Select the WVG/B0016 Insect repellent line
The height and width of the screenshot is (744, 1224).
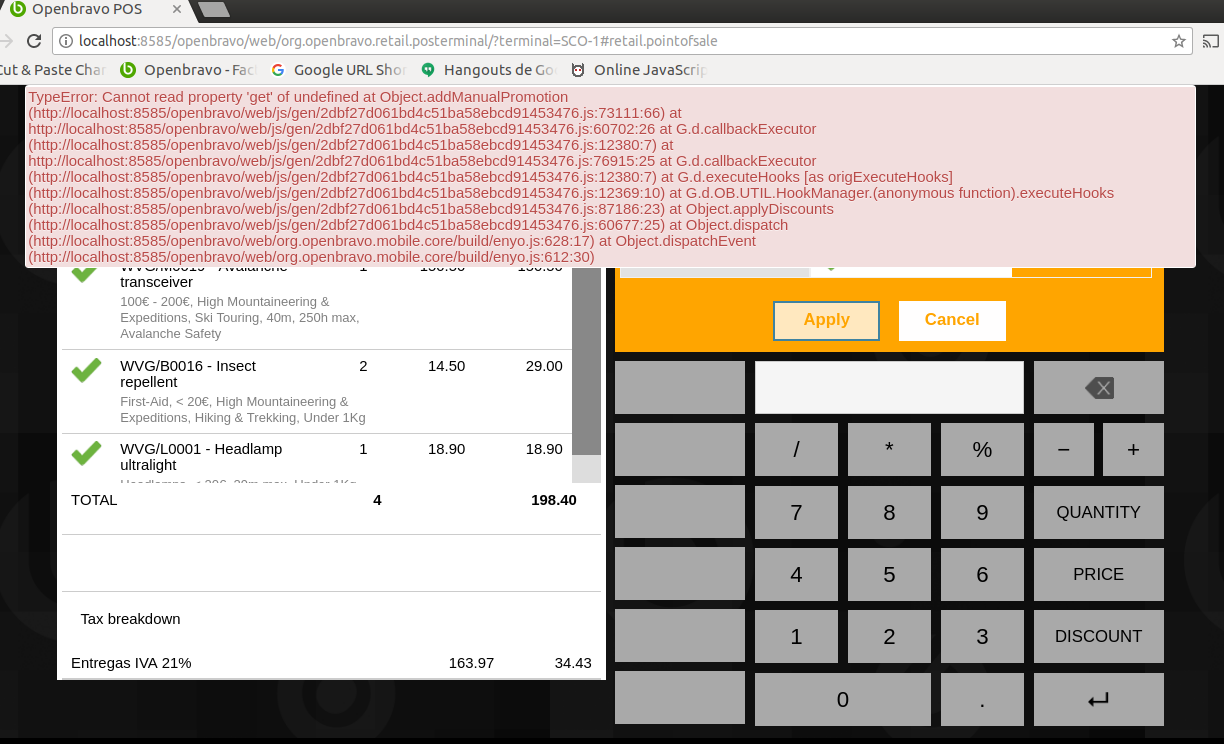tap(316, 391)
